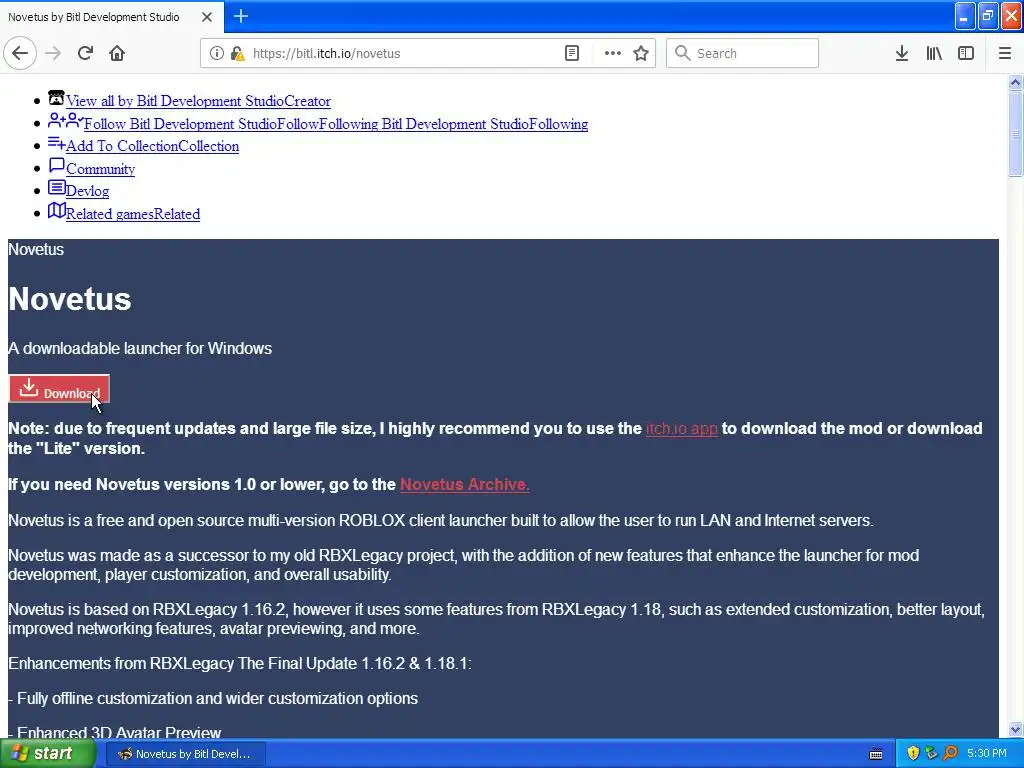Viewport: 1024px width, 768px height.
Task: Go back to the previous page
Action: coord(20,53)
